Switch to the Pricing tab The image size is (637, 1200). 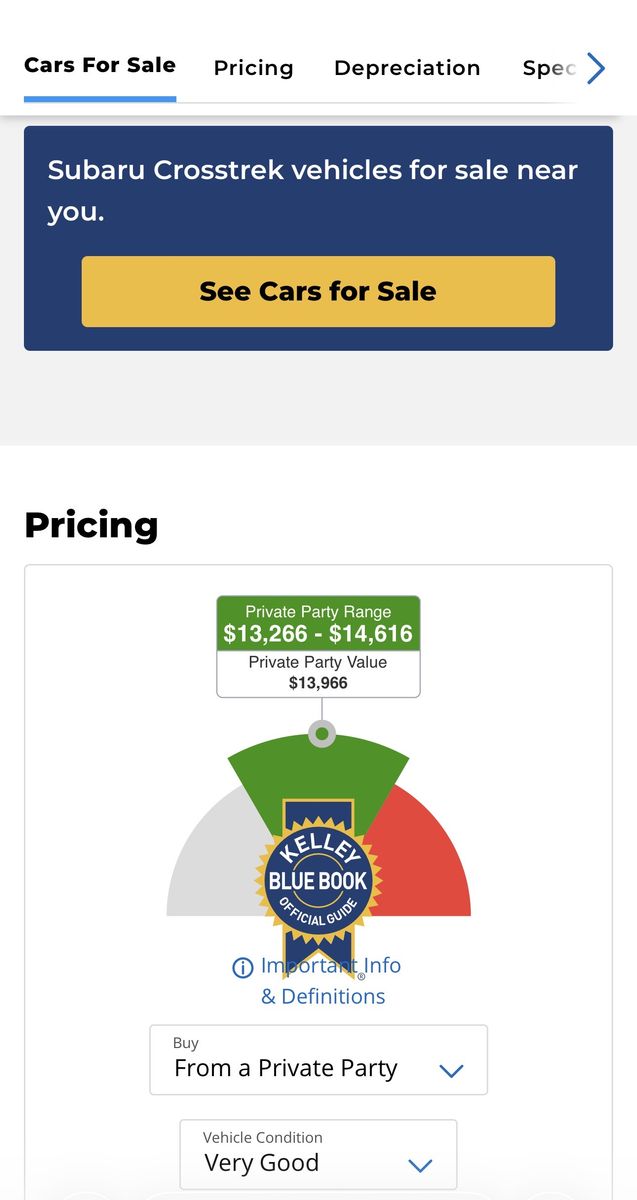pos(254,68)
